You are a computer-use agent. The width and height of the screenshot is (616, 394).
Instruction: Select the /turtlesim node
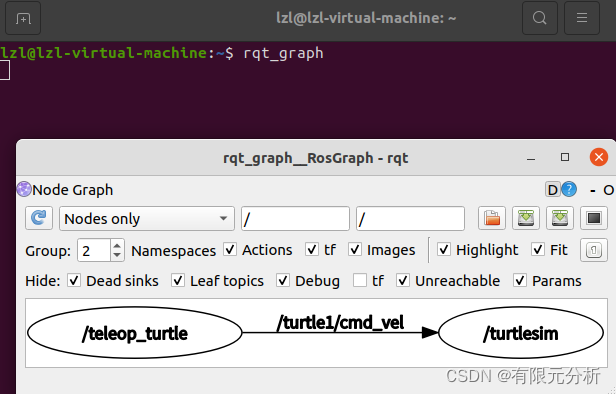coord(521,333)
